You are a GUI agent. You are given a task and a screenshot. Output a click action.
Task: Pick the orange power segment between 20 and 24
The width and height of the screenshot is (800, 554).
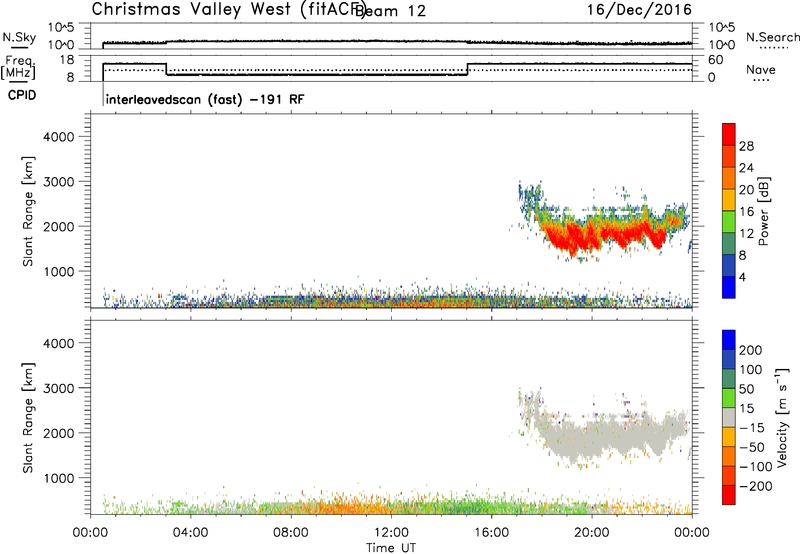(729, 178)
